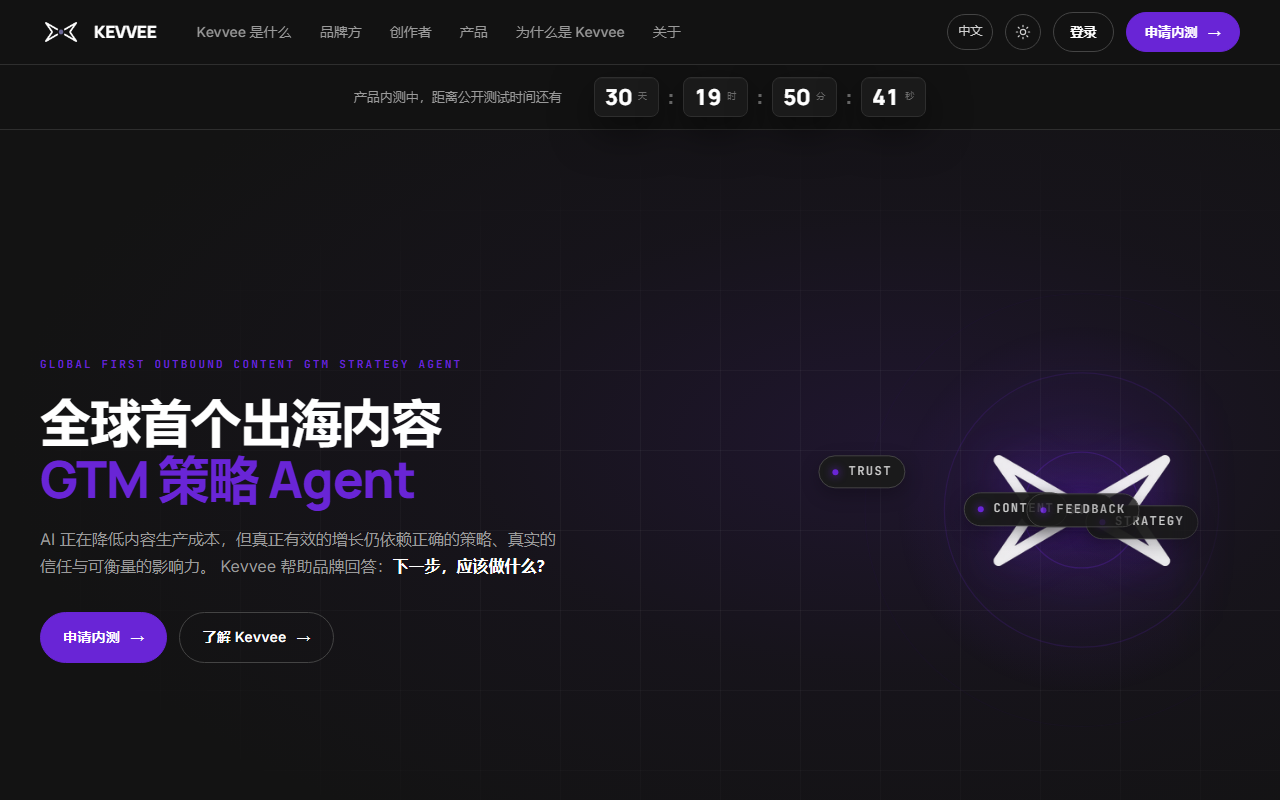1280x800 pixels.
Task: Click GLOBAL FIRST OUTBOUND CONTENT tagline
Action: click(251, 364)
